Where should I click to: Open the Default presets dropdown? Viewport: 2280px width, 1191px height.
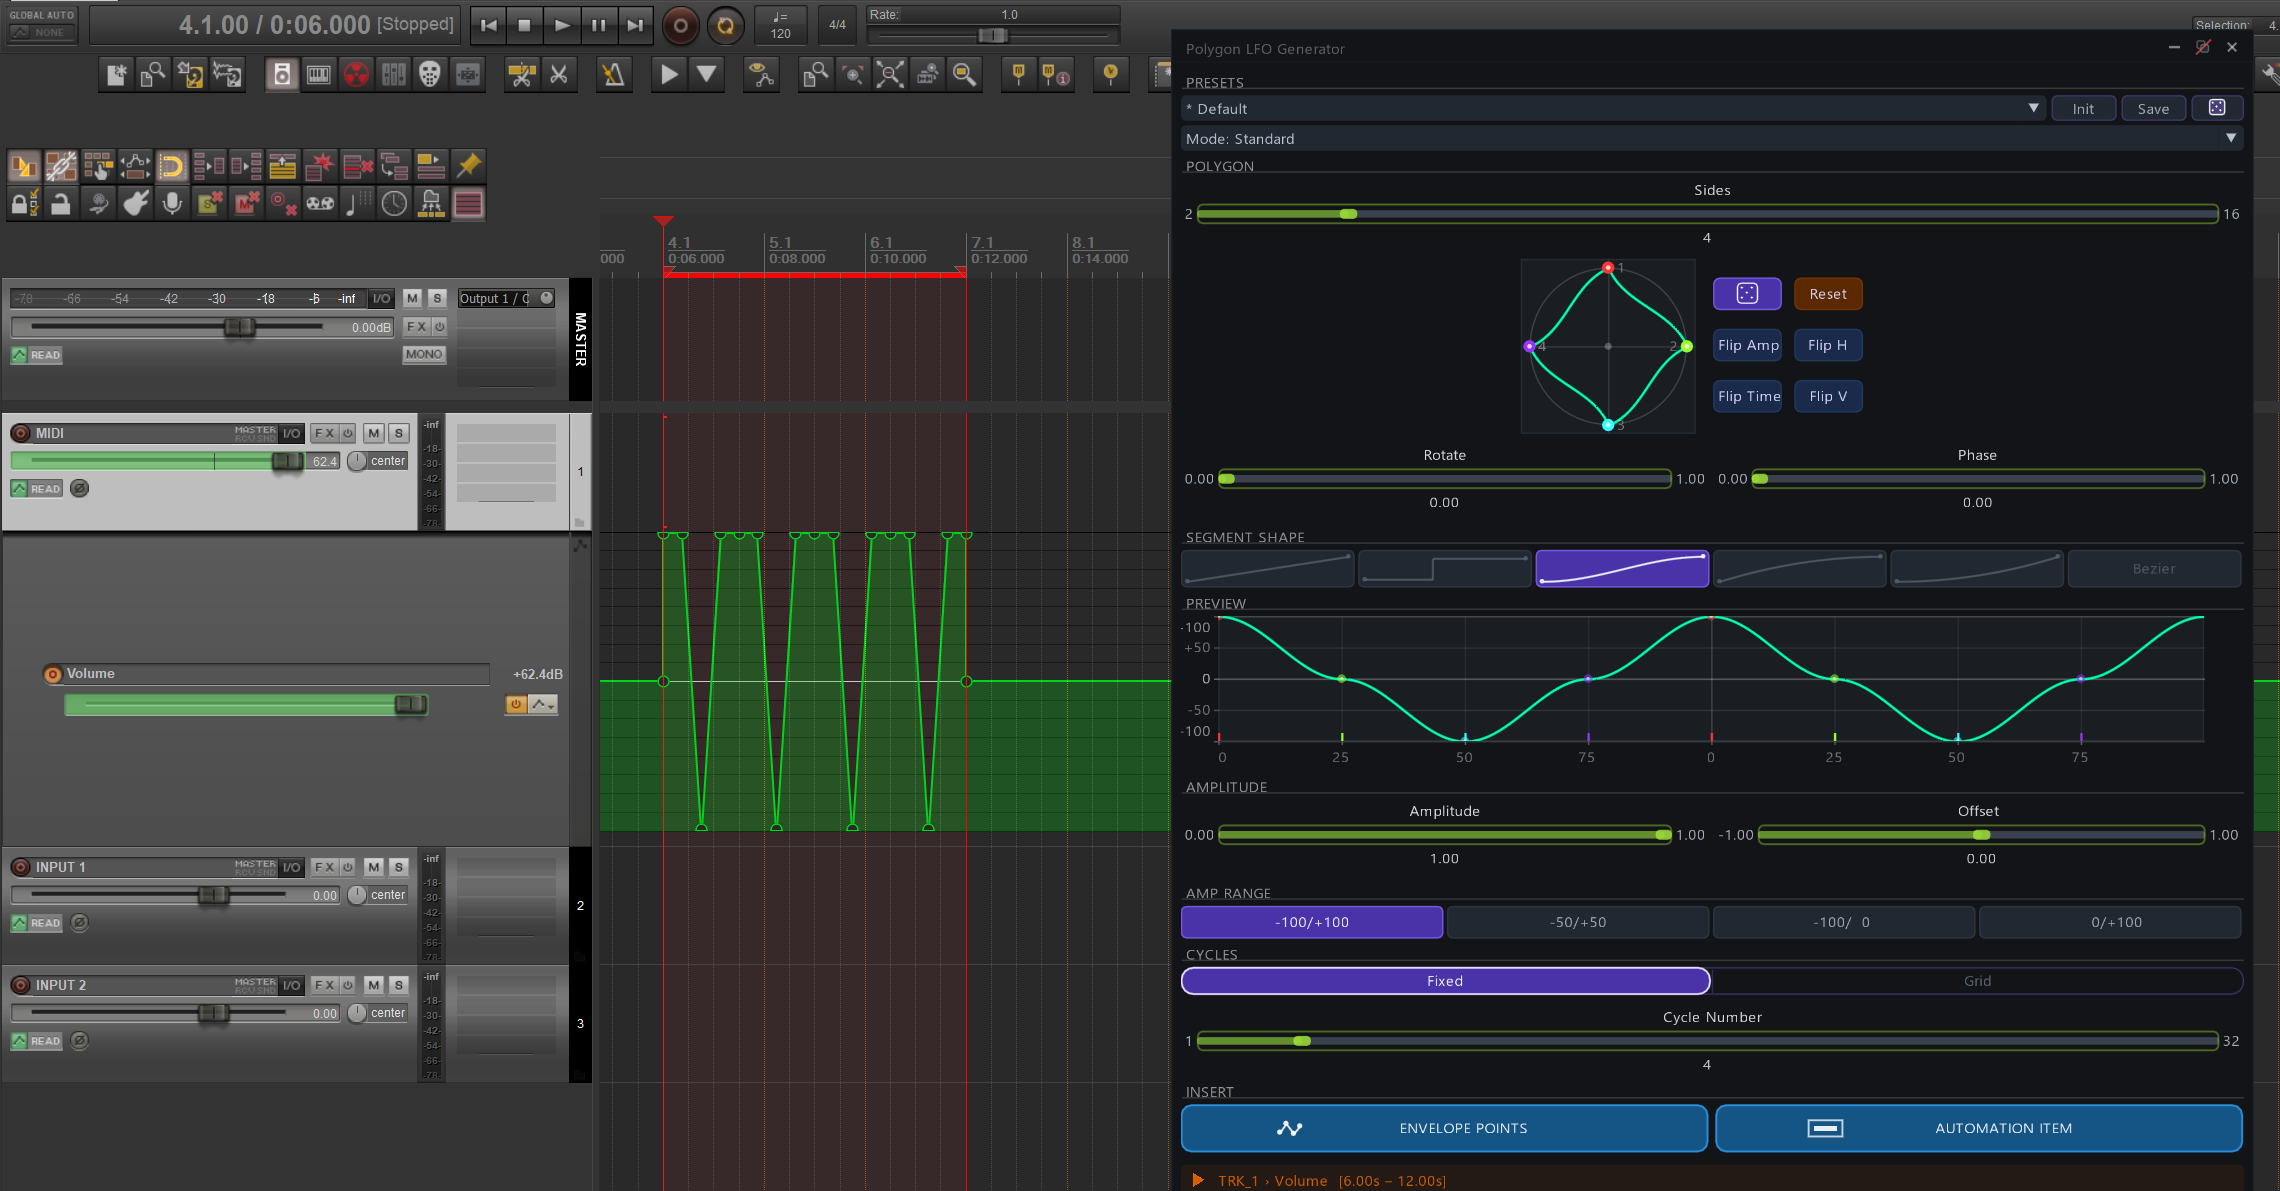coord(1613,108)
